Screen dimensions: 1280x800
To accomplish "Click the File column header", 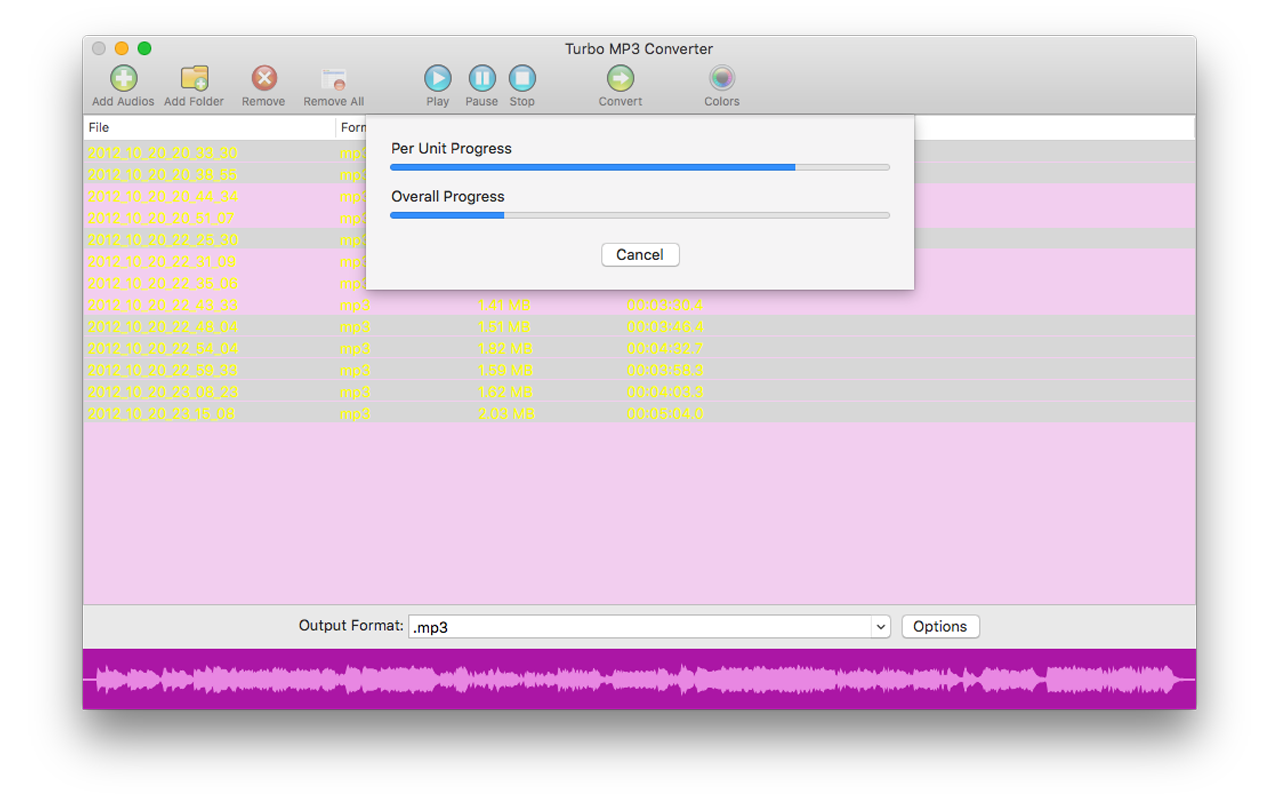I will [x=209, y=128].
